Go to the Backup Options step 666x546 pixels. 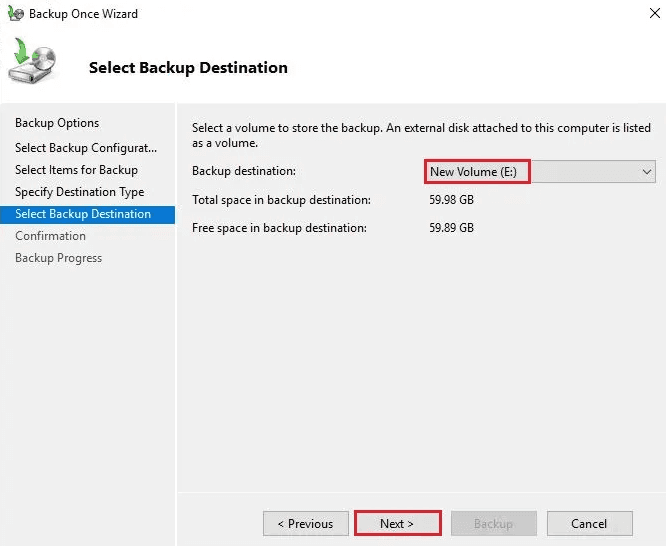[57, 123]
